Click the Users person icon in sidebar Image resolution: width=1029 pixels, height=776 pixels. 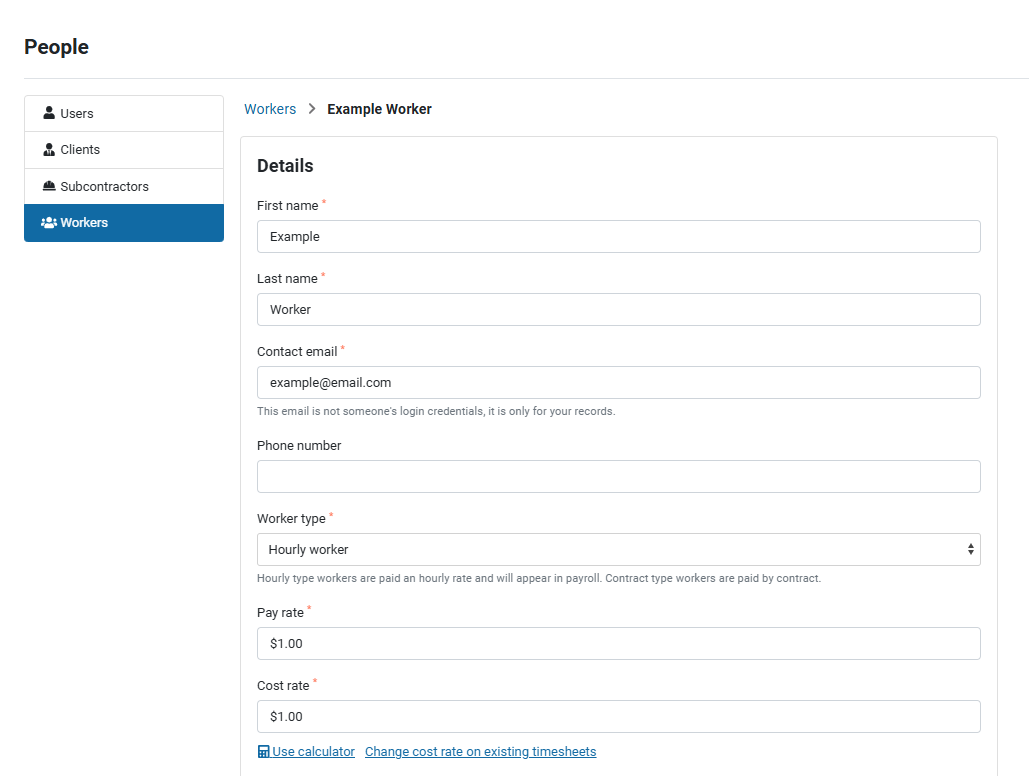[49, 114]
